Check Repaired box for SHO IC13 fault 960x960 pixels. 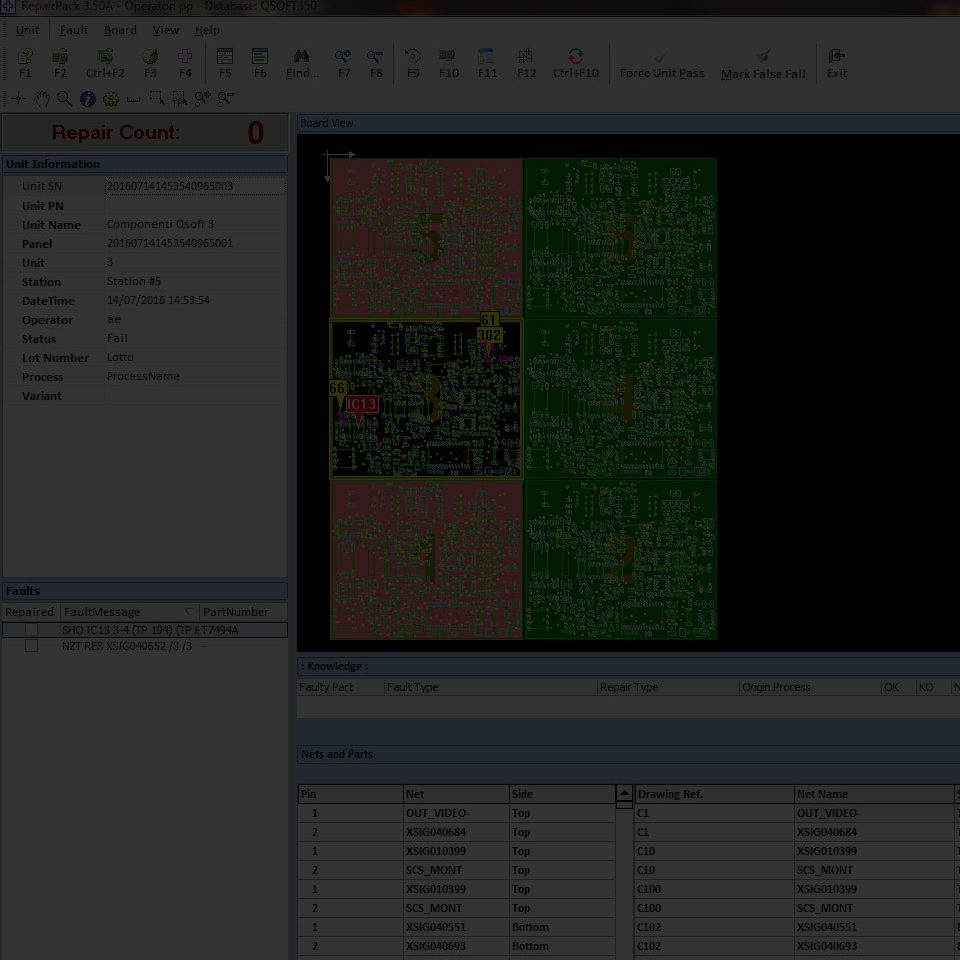point(32,630)
